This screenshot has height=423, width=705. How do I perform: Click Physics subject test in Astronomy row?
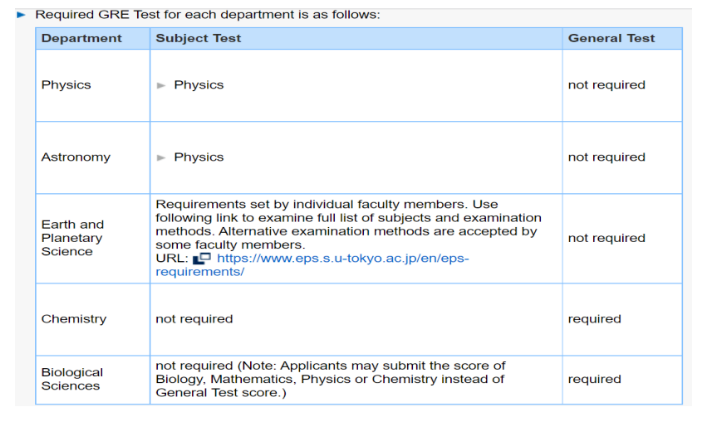(199, 157)
